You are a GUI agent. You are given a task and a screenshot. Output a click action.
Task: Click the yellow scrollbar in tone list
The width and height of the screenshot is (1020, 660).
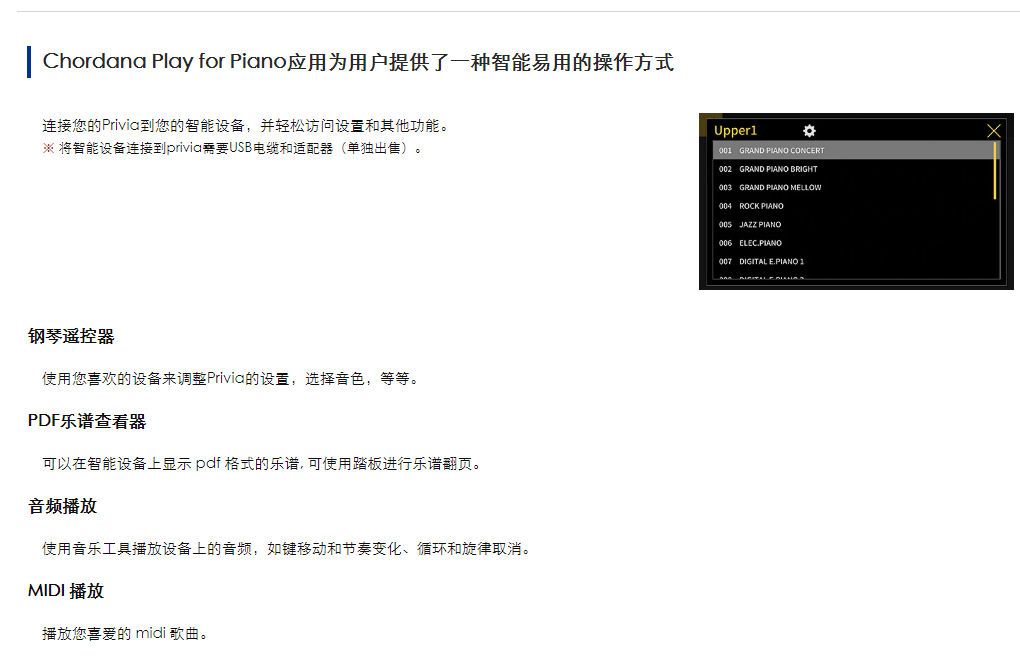click(995, 170)
